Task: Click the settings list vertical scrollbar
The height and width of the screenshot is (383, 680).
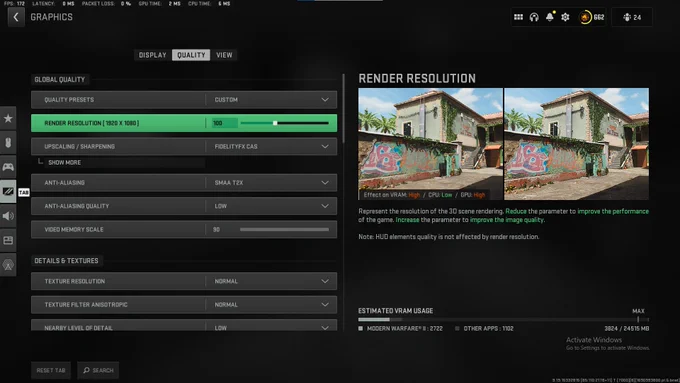Action: (343, 108)
